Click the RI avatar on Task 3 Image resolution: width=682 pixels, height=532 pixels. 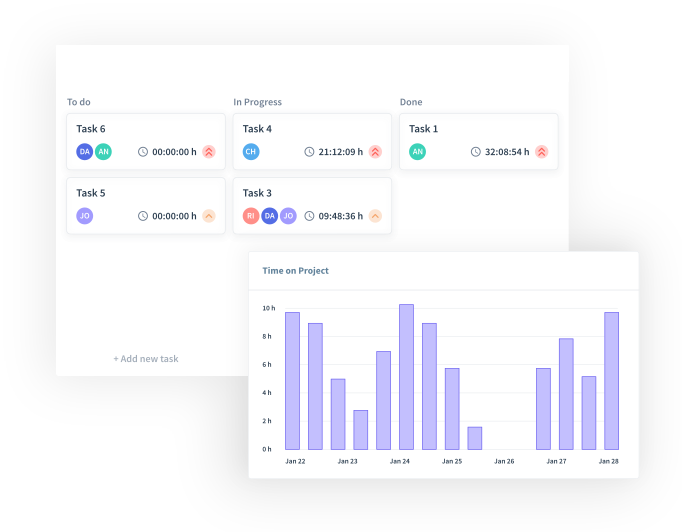(x=251, y=216)
